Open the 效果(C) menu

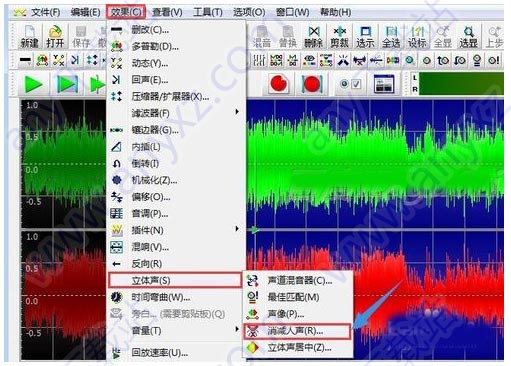click(x=126, y=12)
